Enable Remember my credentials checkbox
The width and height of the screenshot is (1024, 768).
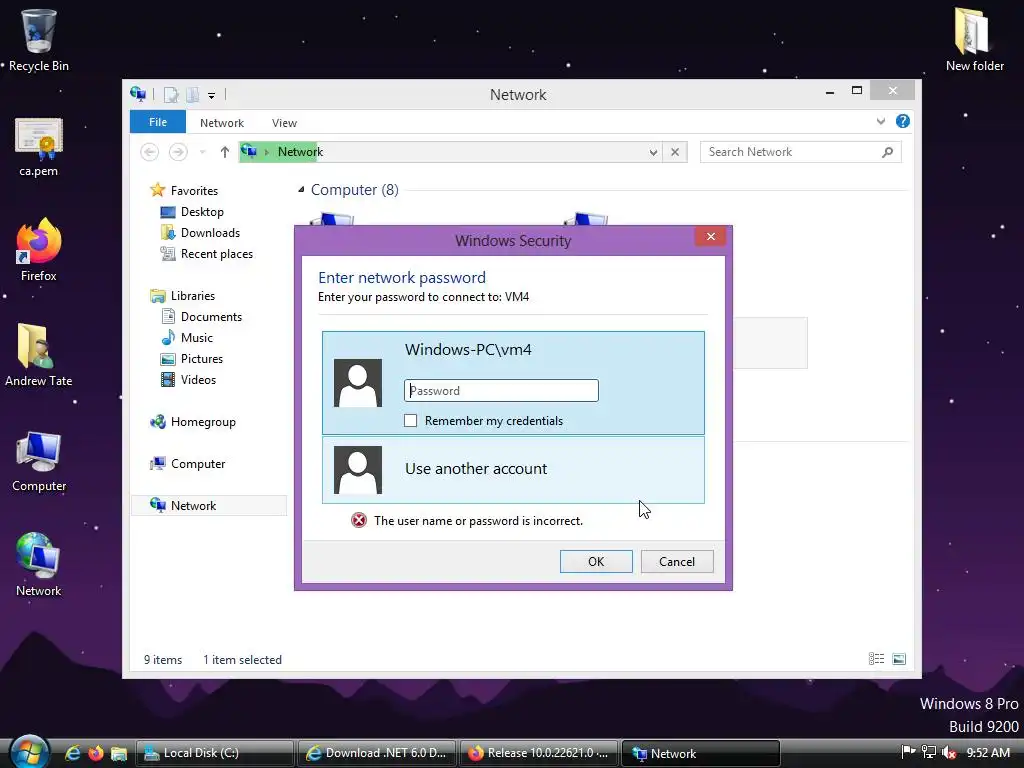pos(410,421)
